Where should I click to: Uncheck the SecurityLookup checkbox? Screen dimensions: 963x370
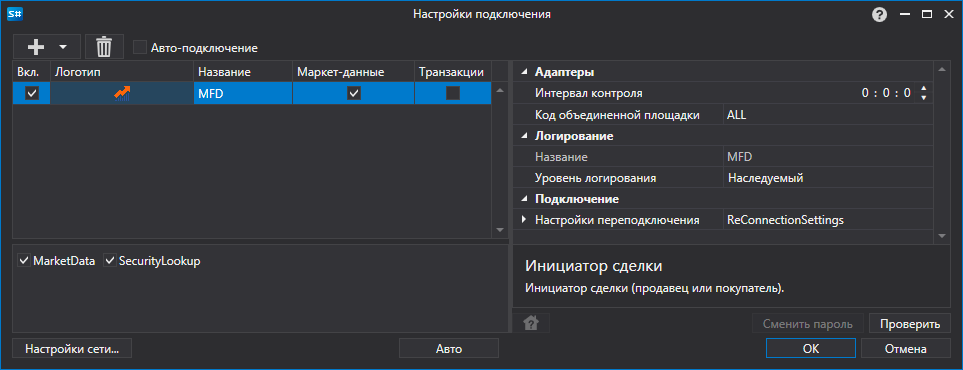point(110,261)
